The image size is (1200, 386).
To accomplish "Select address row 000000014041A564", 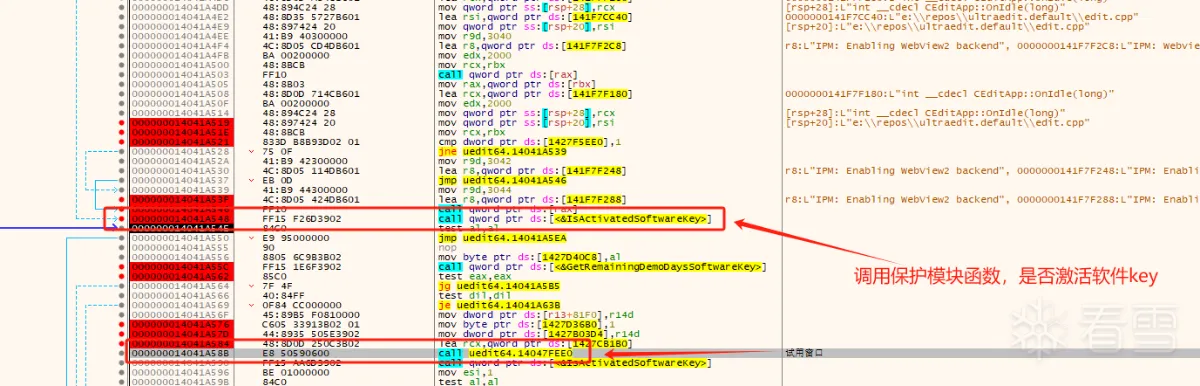I will click(181, 285).
